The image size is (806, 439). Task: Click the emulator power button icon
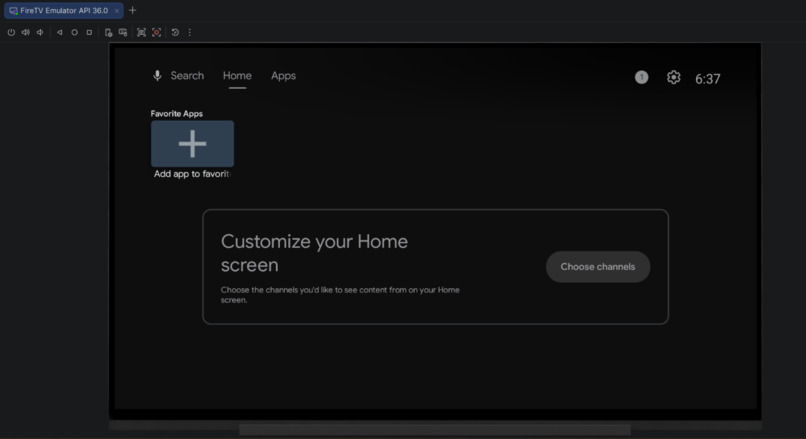[11, 32]
